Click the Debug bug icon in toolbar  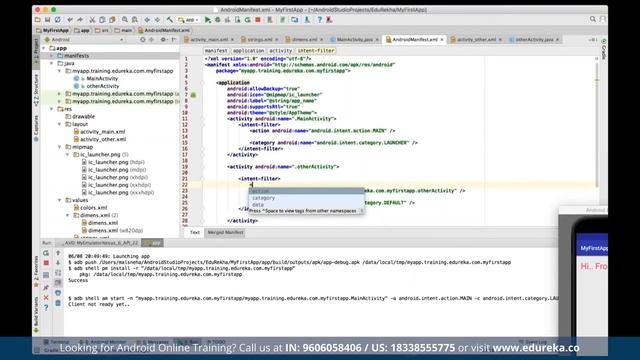coord(218,20)
